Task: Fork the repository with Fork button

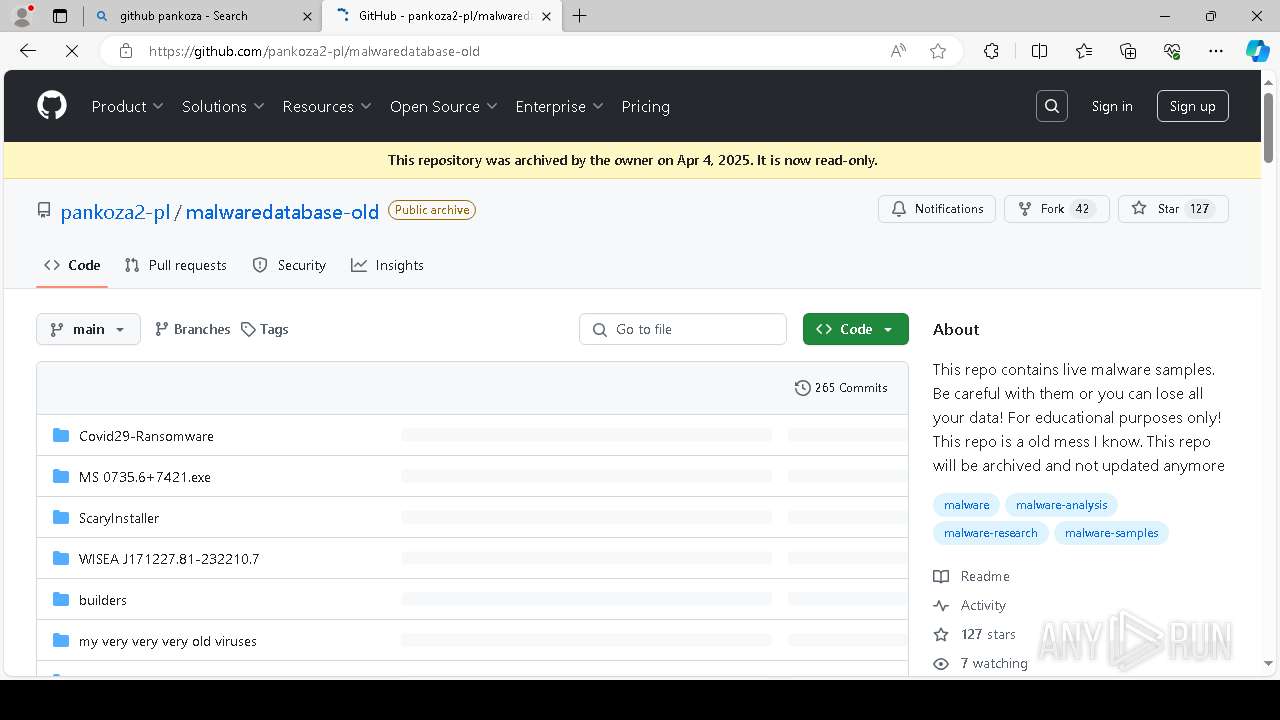Action: click(1057, 209)
